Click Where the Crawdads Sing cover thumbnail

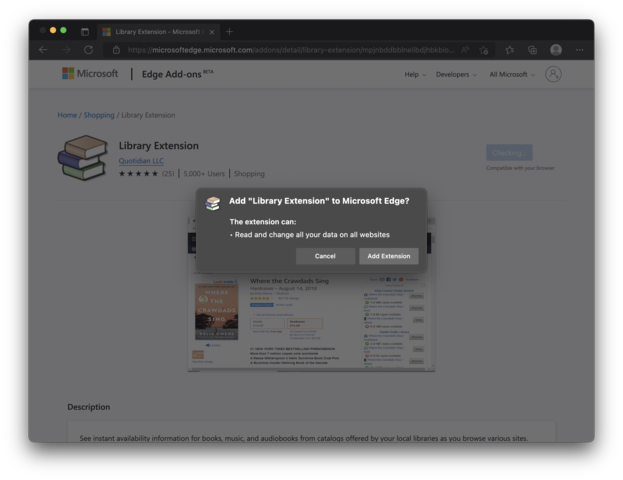217,312
